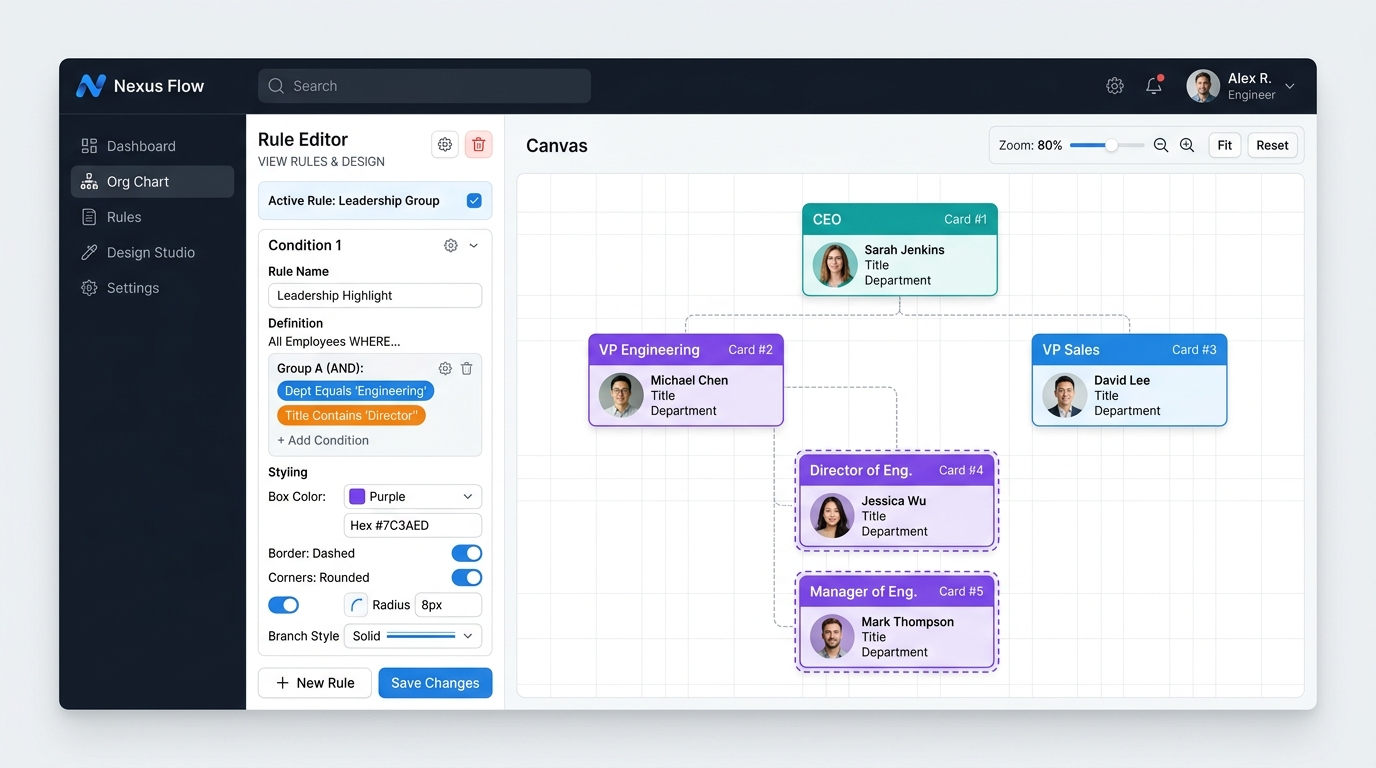Go to Rules in the sidebar
Screen dimensions: 1376x768
[152, 217]
